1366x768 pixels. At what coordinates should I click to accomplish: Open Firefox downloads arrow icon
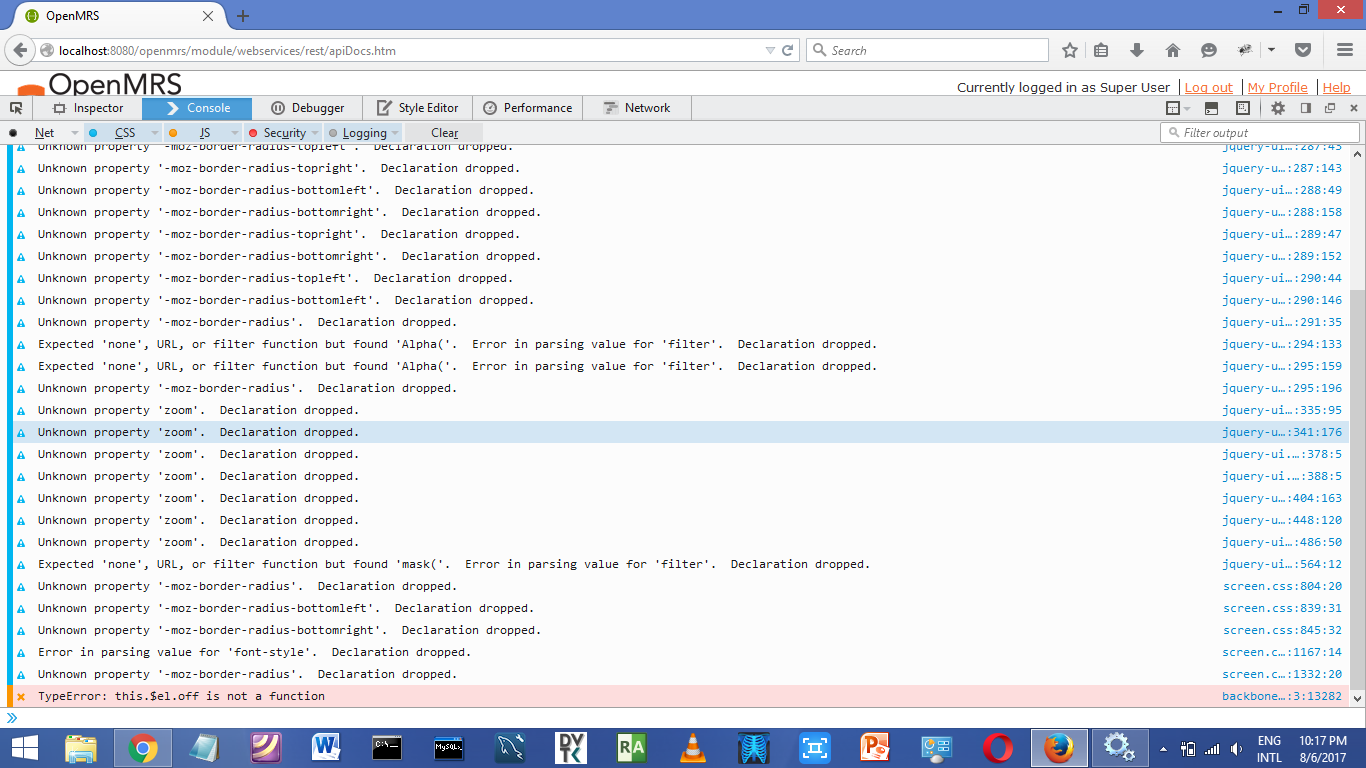pyautogui.click(x=1137, y=50)
